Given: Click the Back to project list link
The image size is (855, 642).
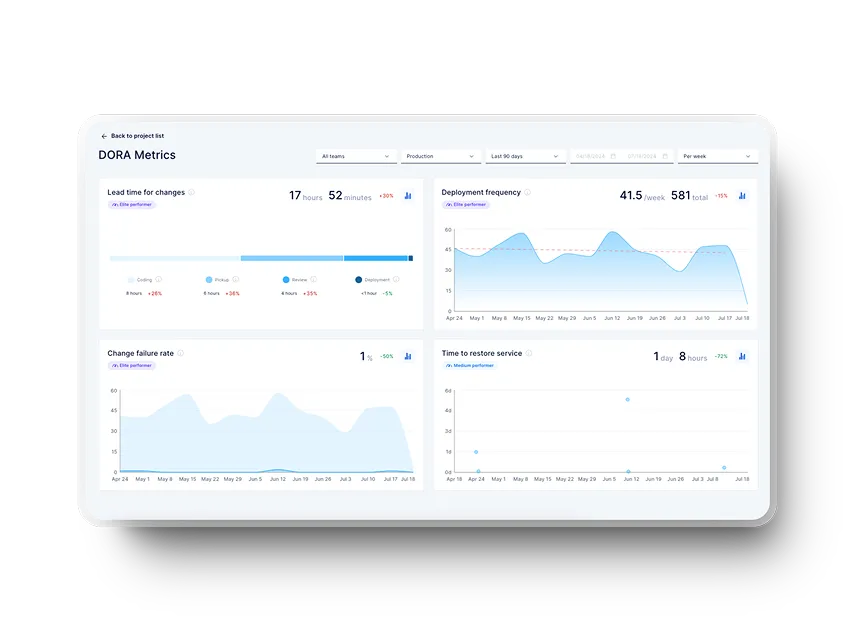Looking at the screenshot, I should (x=137, y=136).
